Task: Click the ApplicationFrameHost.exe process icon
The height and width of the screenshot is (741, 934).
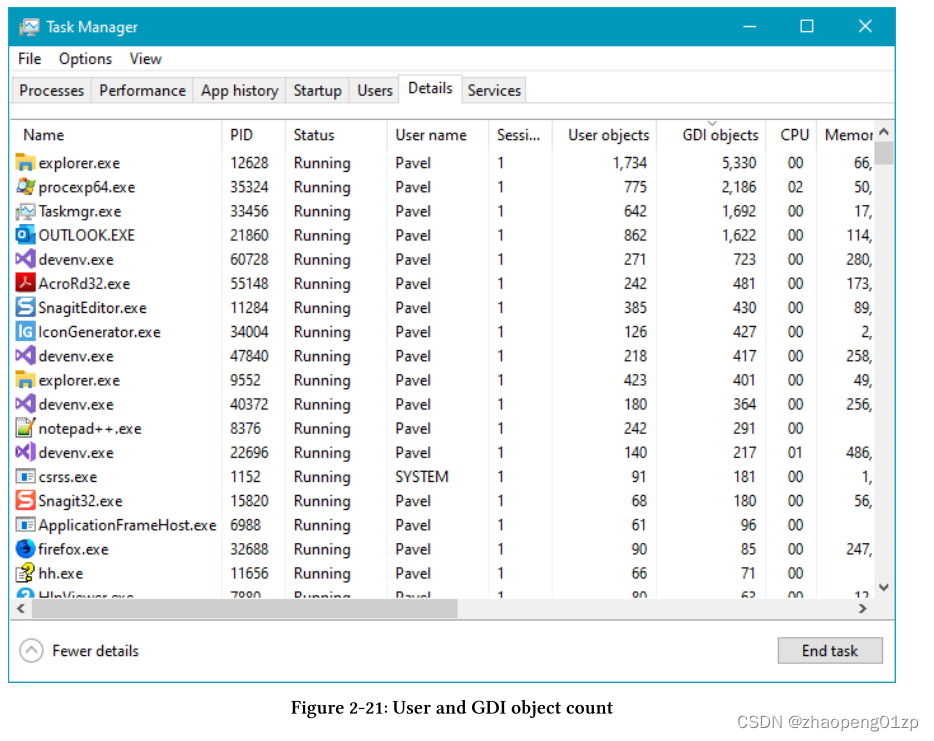Action: coord(25,525)
